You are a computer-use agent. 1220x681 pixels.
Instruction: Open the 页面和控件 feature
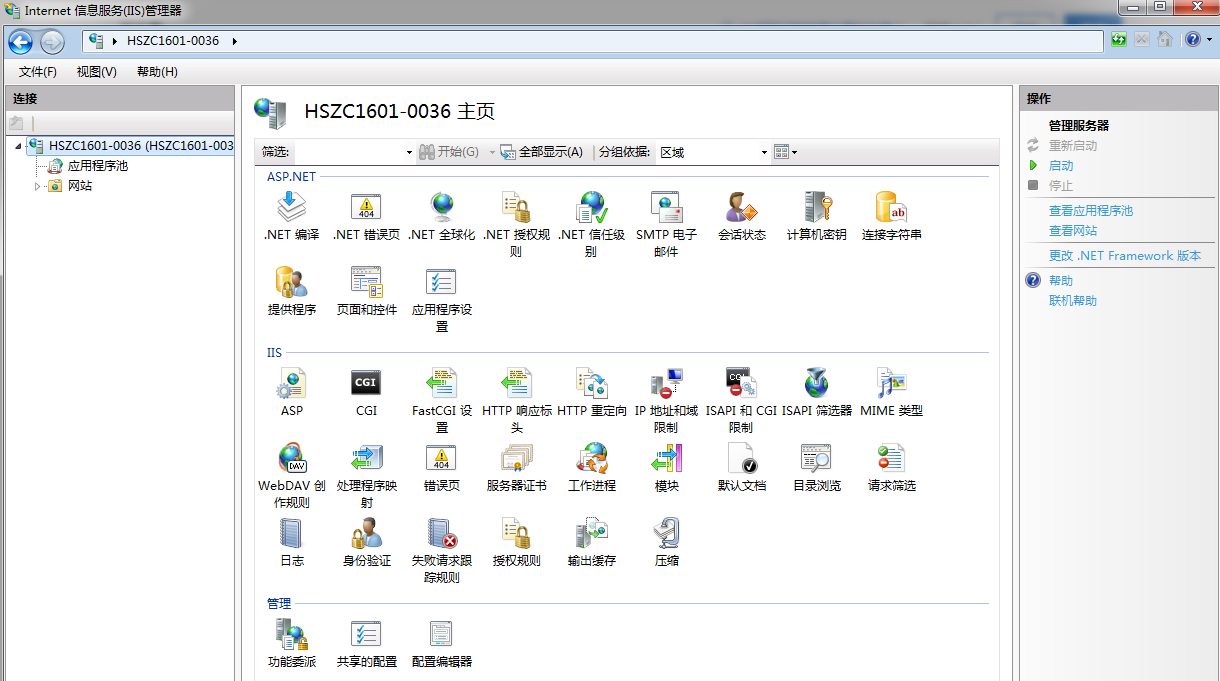[366, 292]
